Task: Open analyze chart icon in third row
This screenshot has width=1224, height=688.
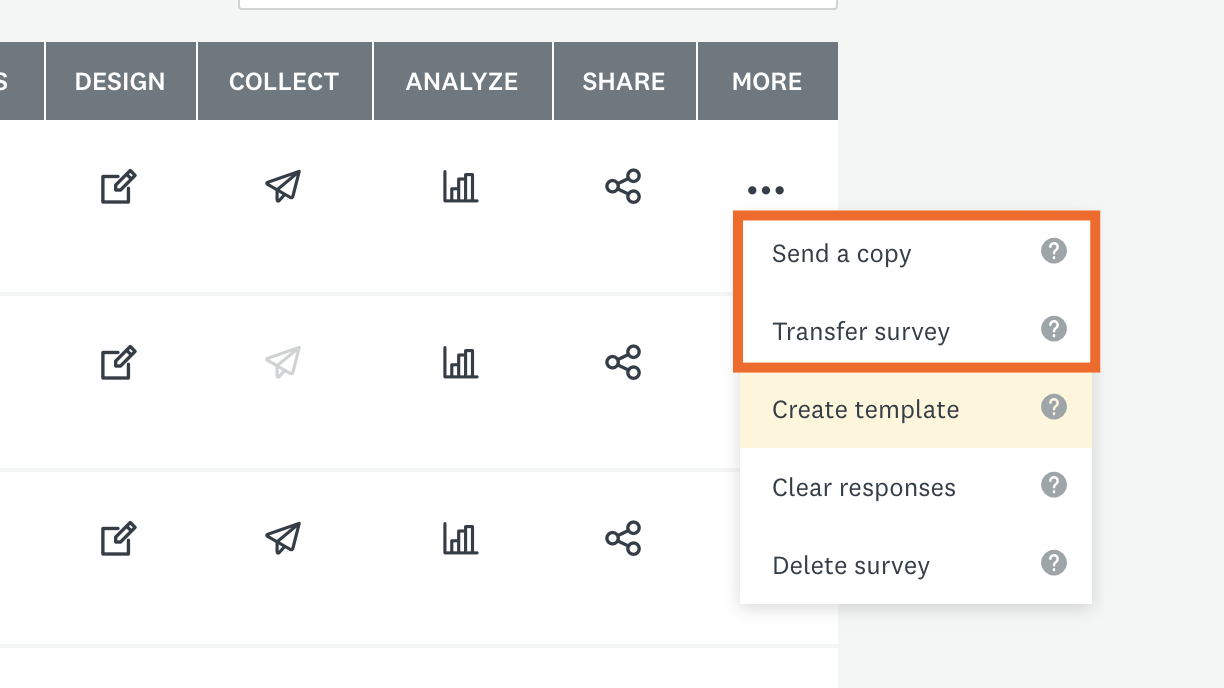Action: [x=460, y=538]
